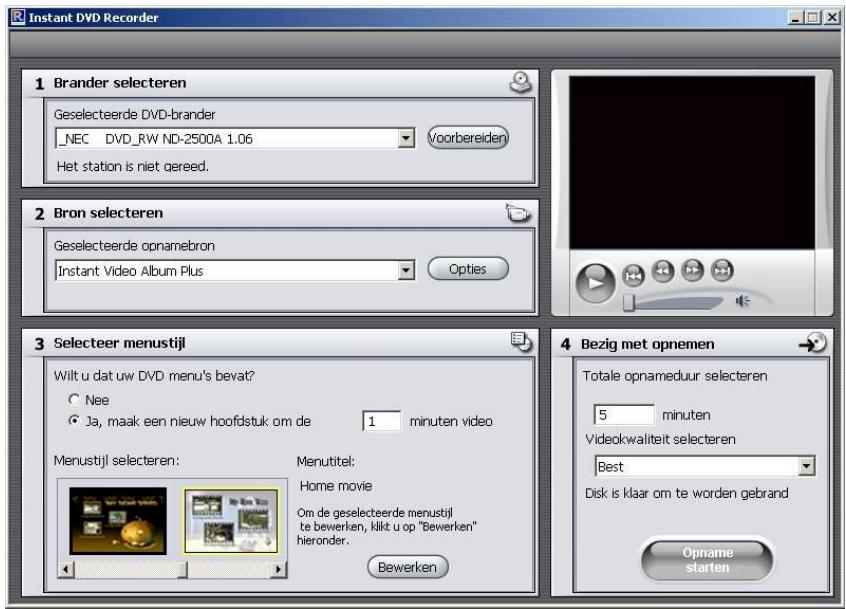Screen dimensions: 846x609
Task: Click the volume speaker icon in the player
Action: click(743, 300)
